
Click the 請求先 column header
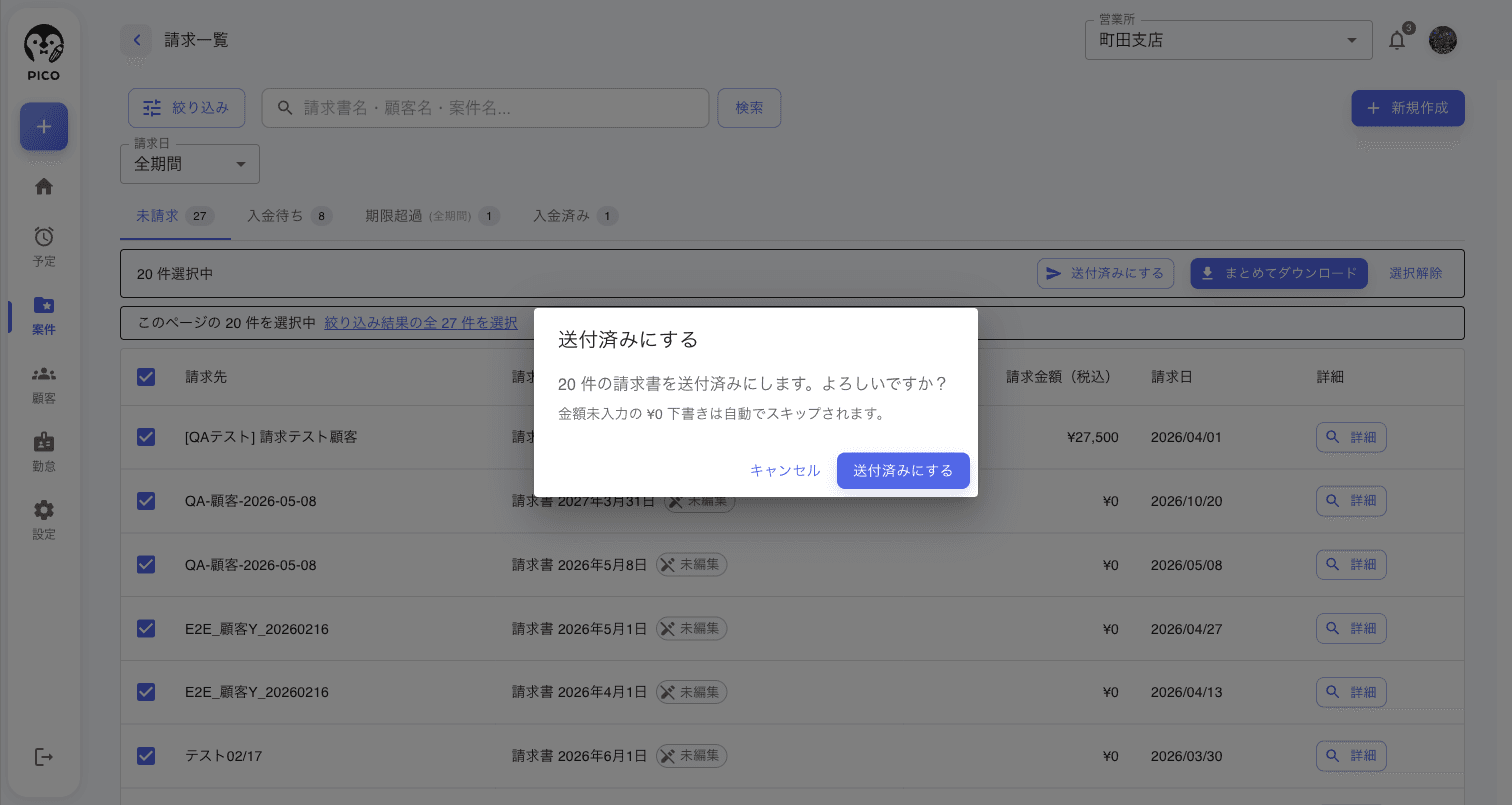pos(206,377)
